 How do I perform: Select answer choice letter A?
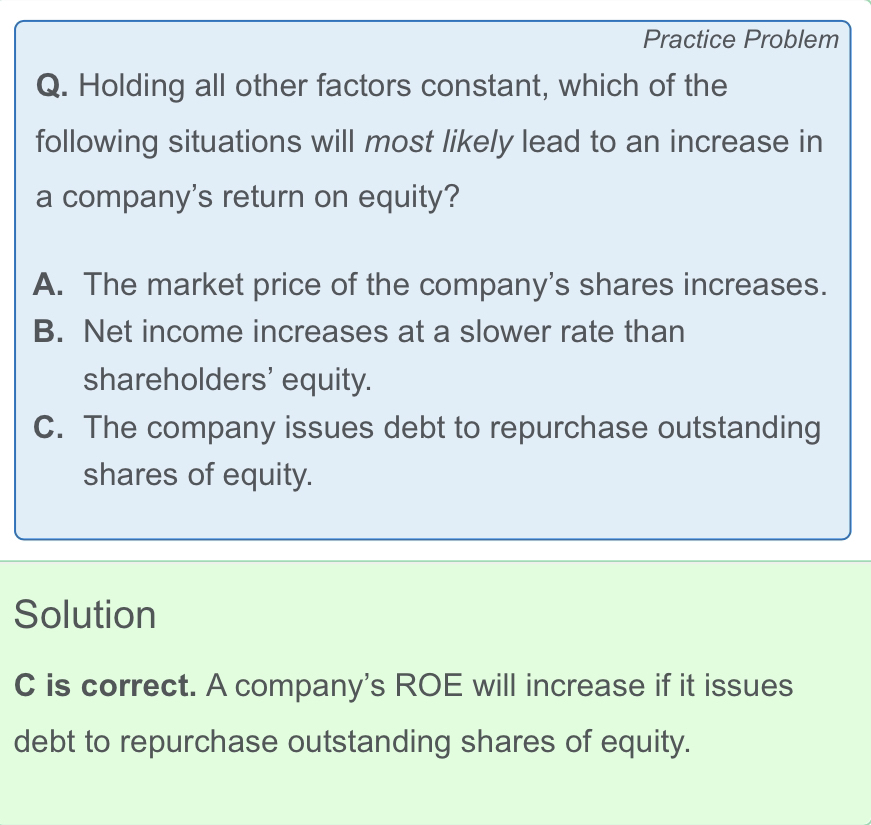(x=47, y=286)
